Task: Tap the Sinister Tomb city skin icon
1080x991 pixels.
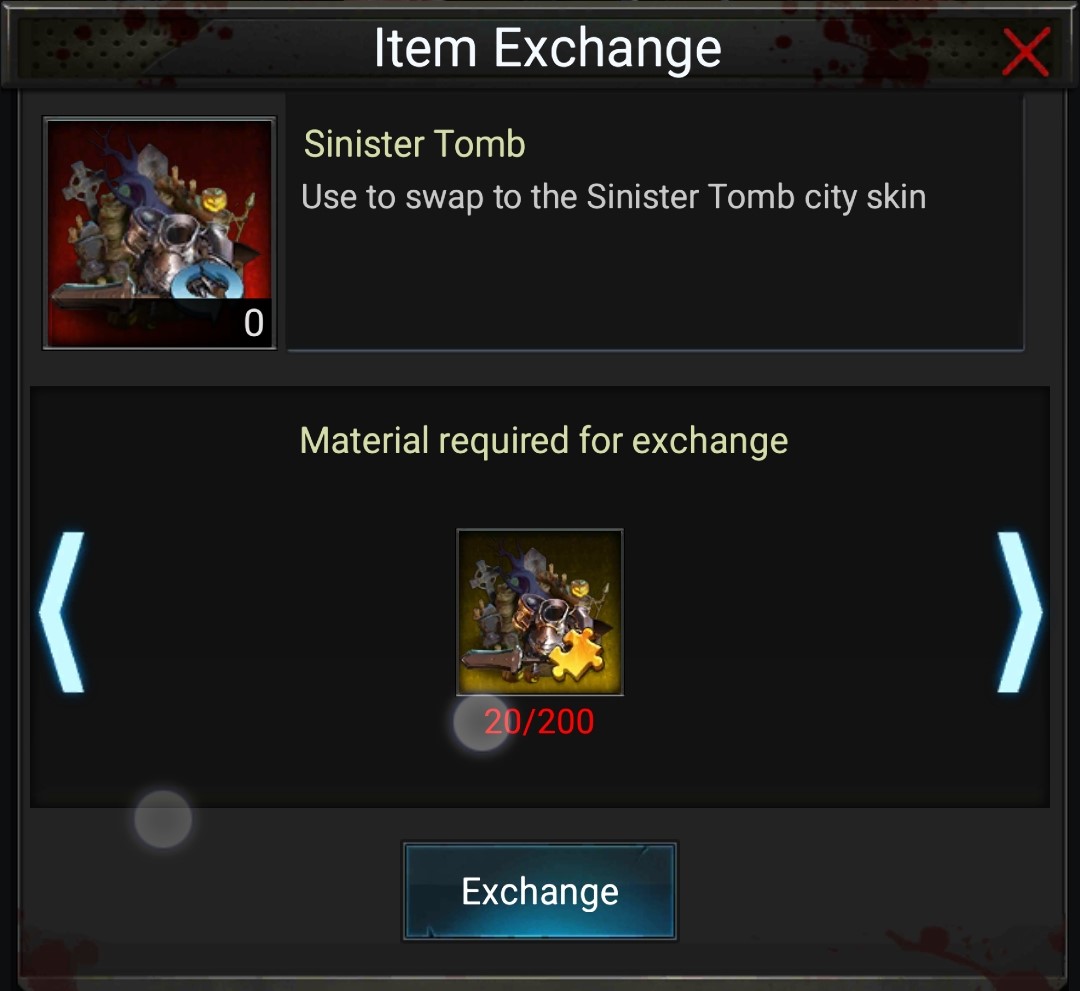Action: pos(160,233)
